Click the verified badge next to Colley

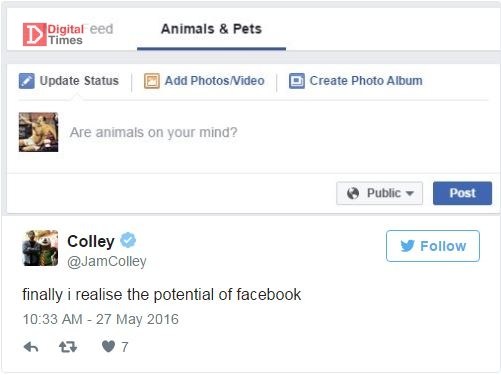click(x=128, y=241)
